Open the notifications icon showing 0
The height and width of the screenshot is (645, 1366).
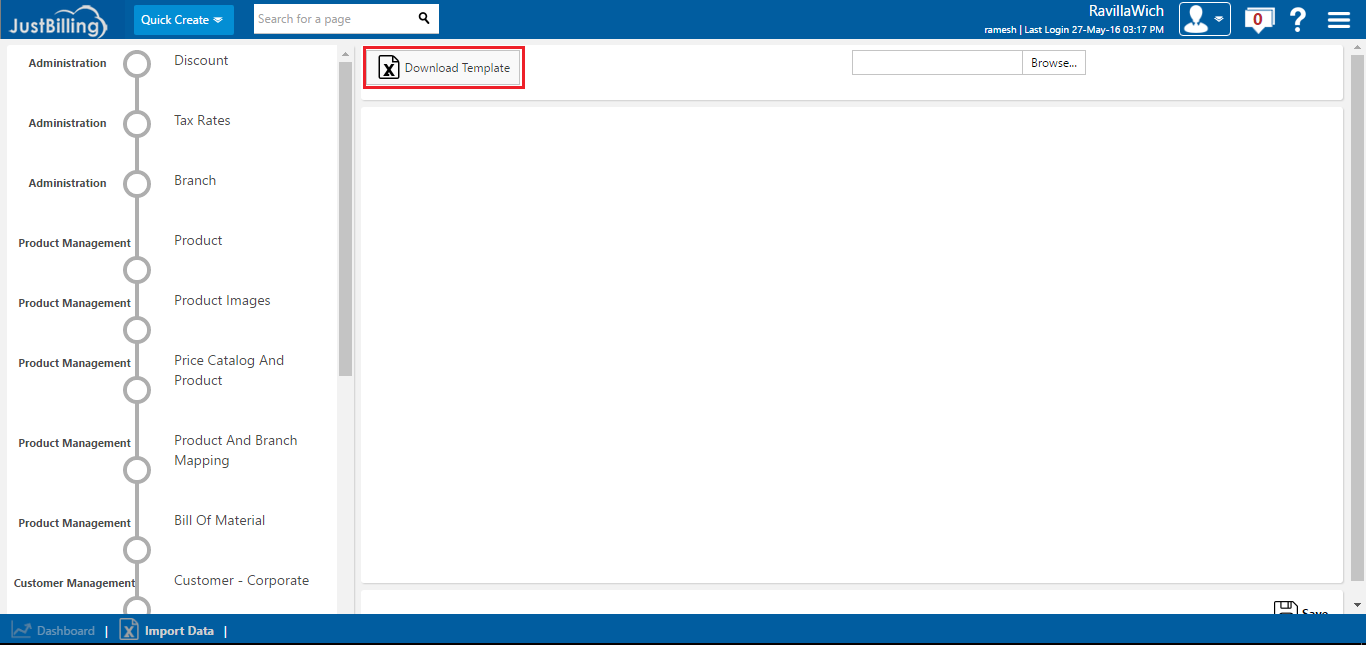(1258, 19)
